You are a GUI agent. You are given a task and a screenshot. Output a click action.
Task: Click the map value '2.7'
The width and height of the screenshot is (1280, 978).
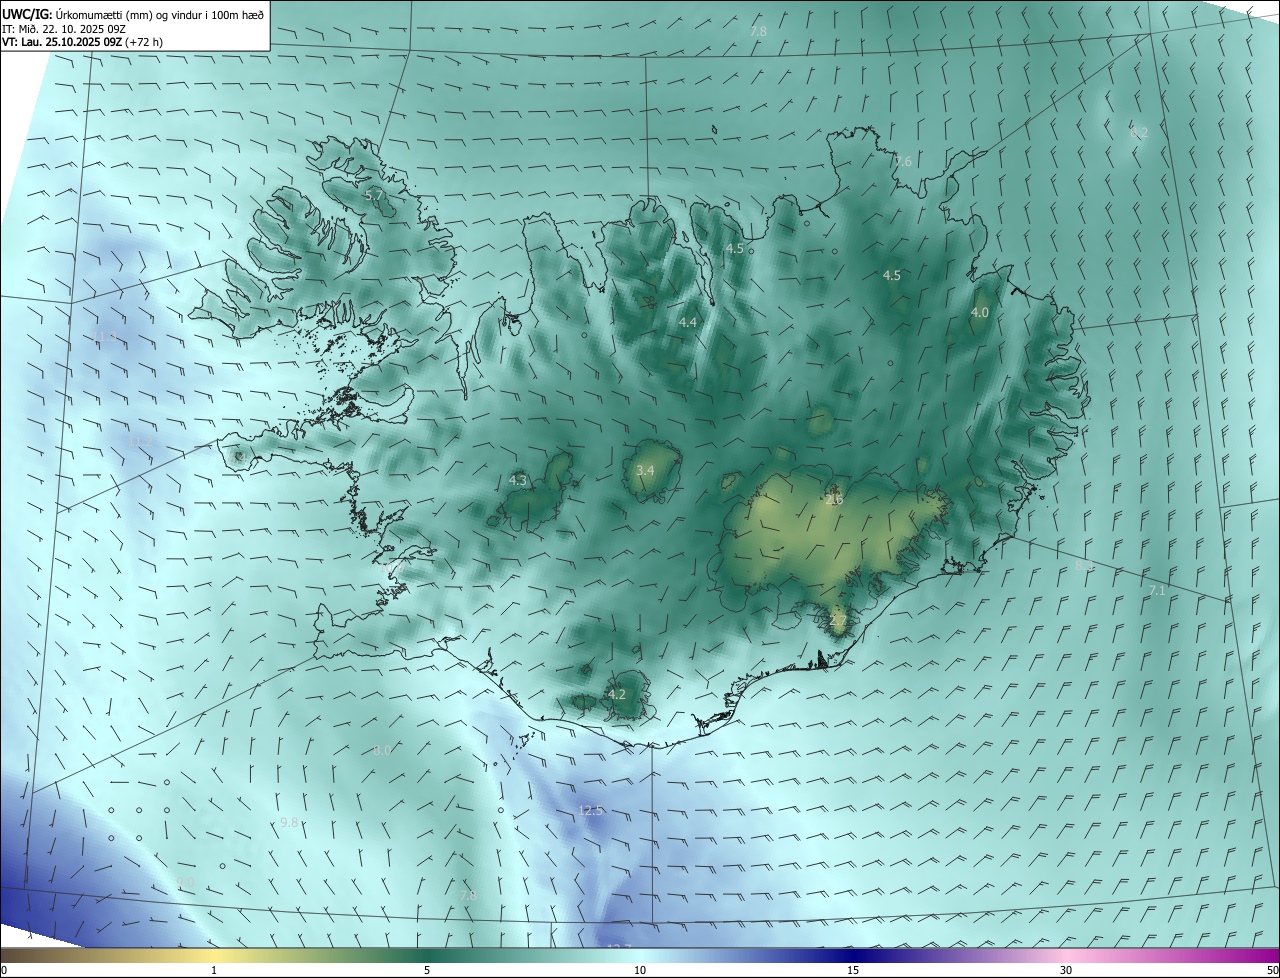coord(838,621)
